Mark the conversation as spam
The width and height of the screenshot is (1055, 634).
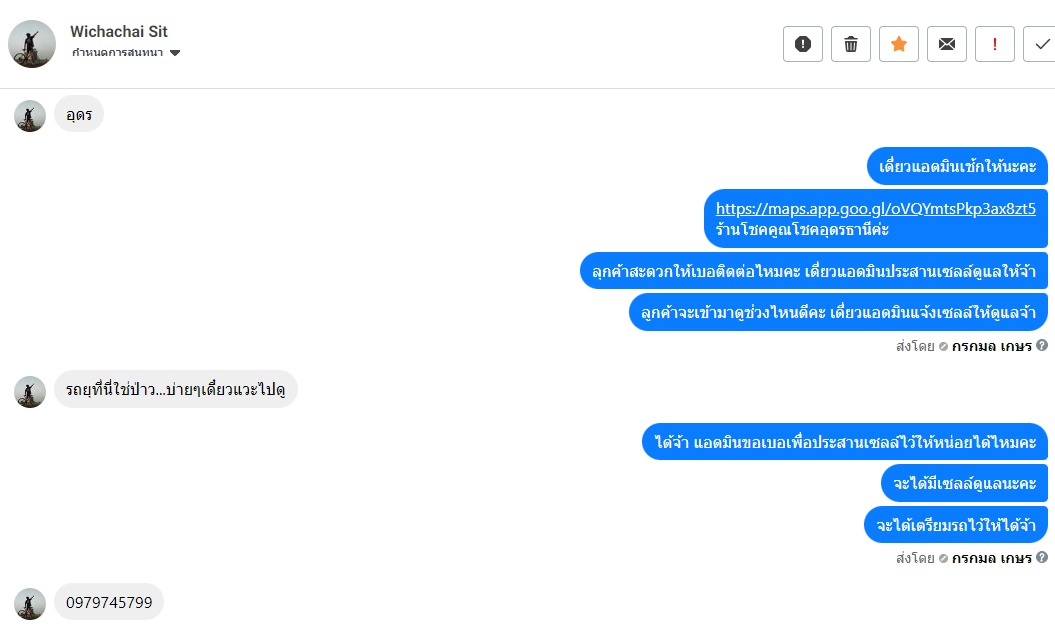[x=802, y=44]
